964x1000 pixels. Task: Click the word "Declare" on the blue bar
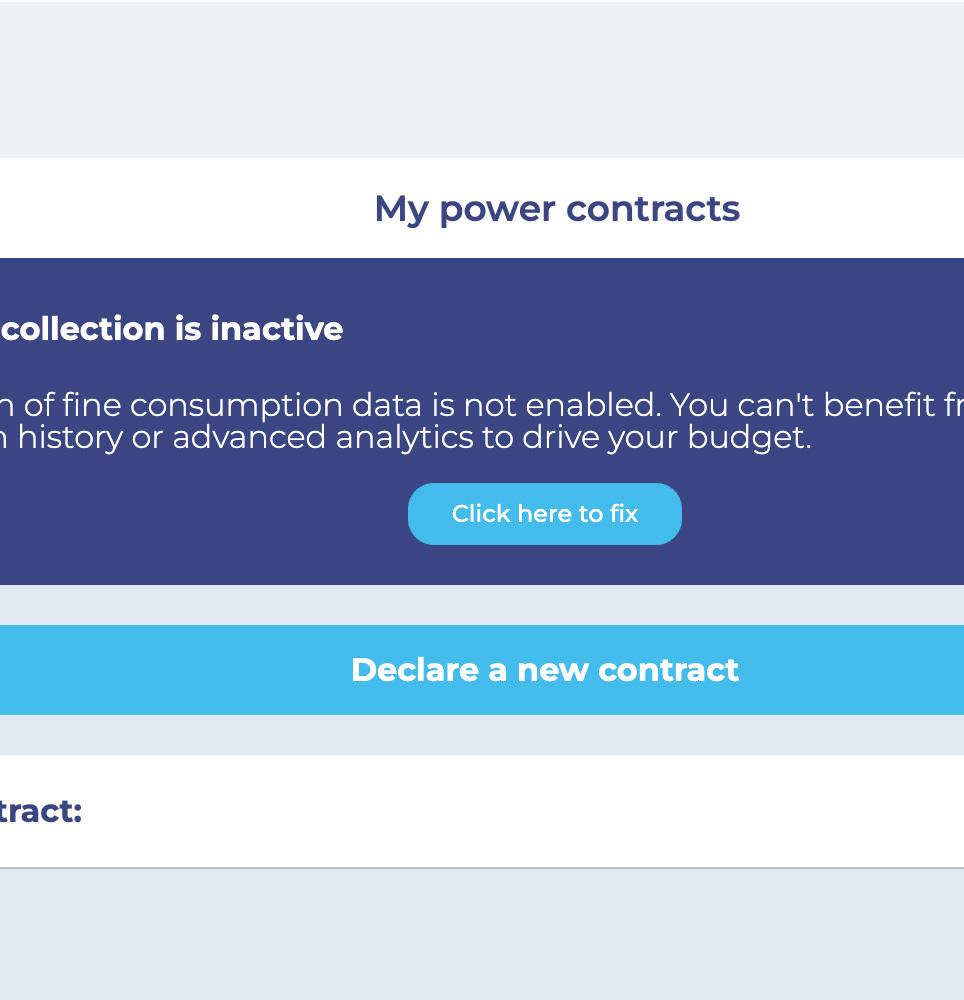tap(415, 670)
